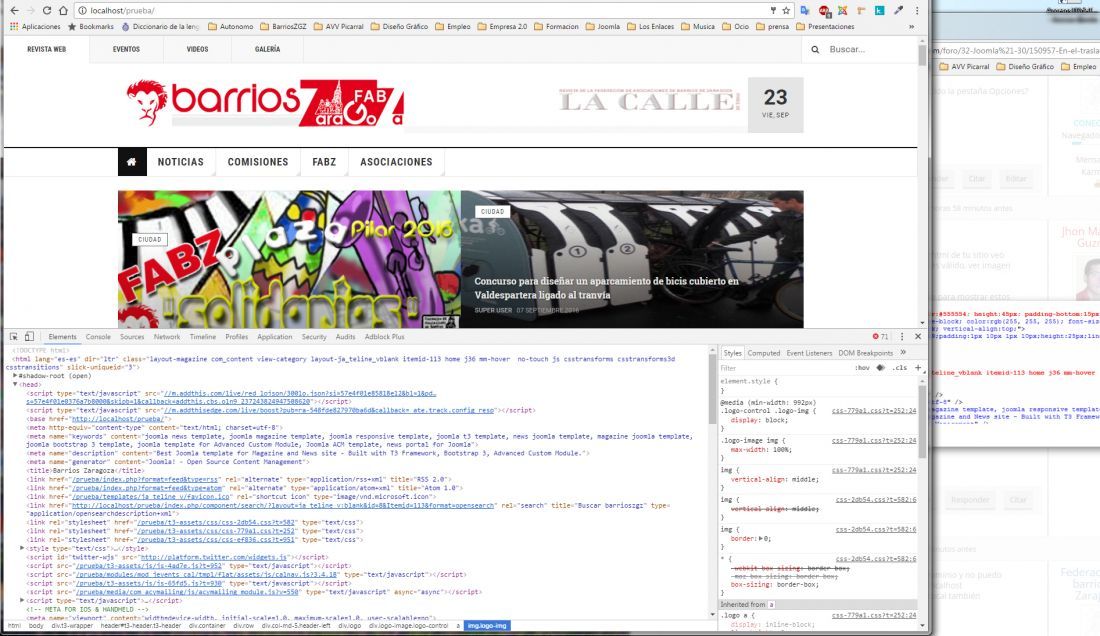Image resolution: width=1100 pixels, height=636 pixels.
Task: Activate the DevTools element inspector icon
Action: 14,337
